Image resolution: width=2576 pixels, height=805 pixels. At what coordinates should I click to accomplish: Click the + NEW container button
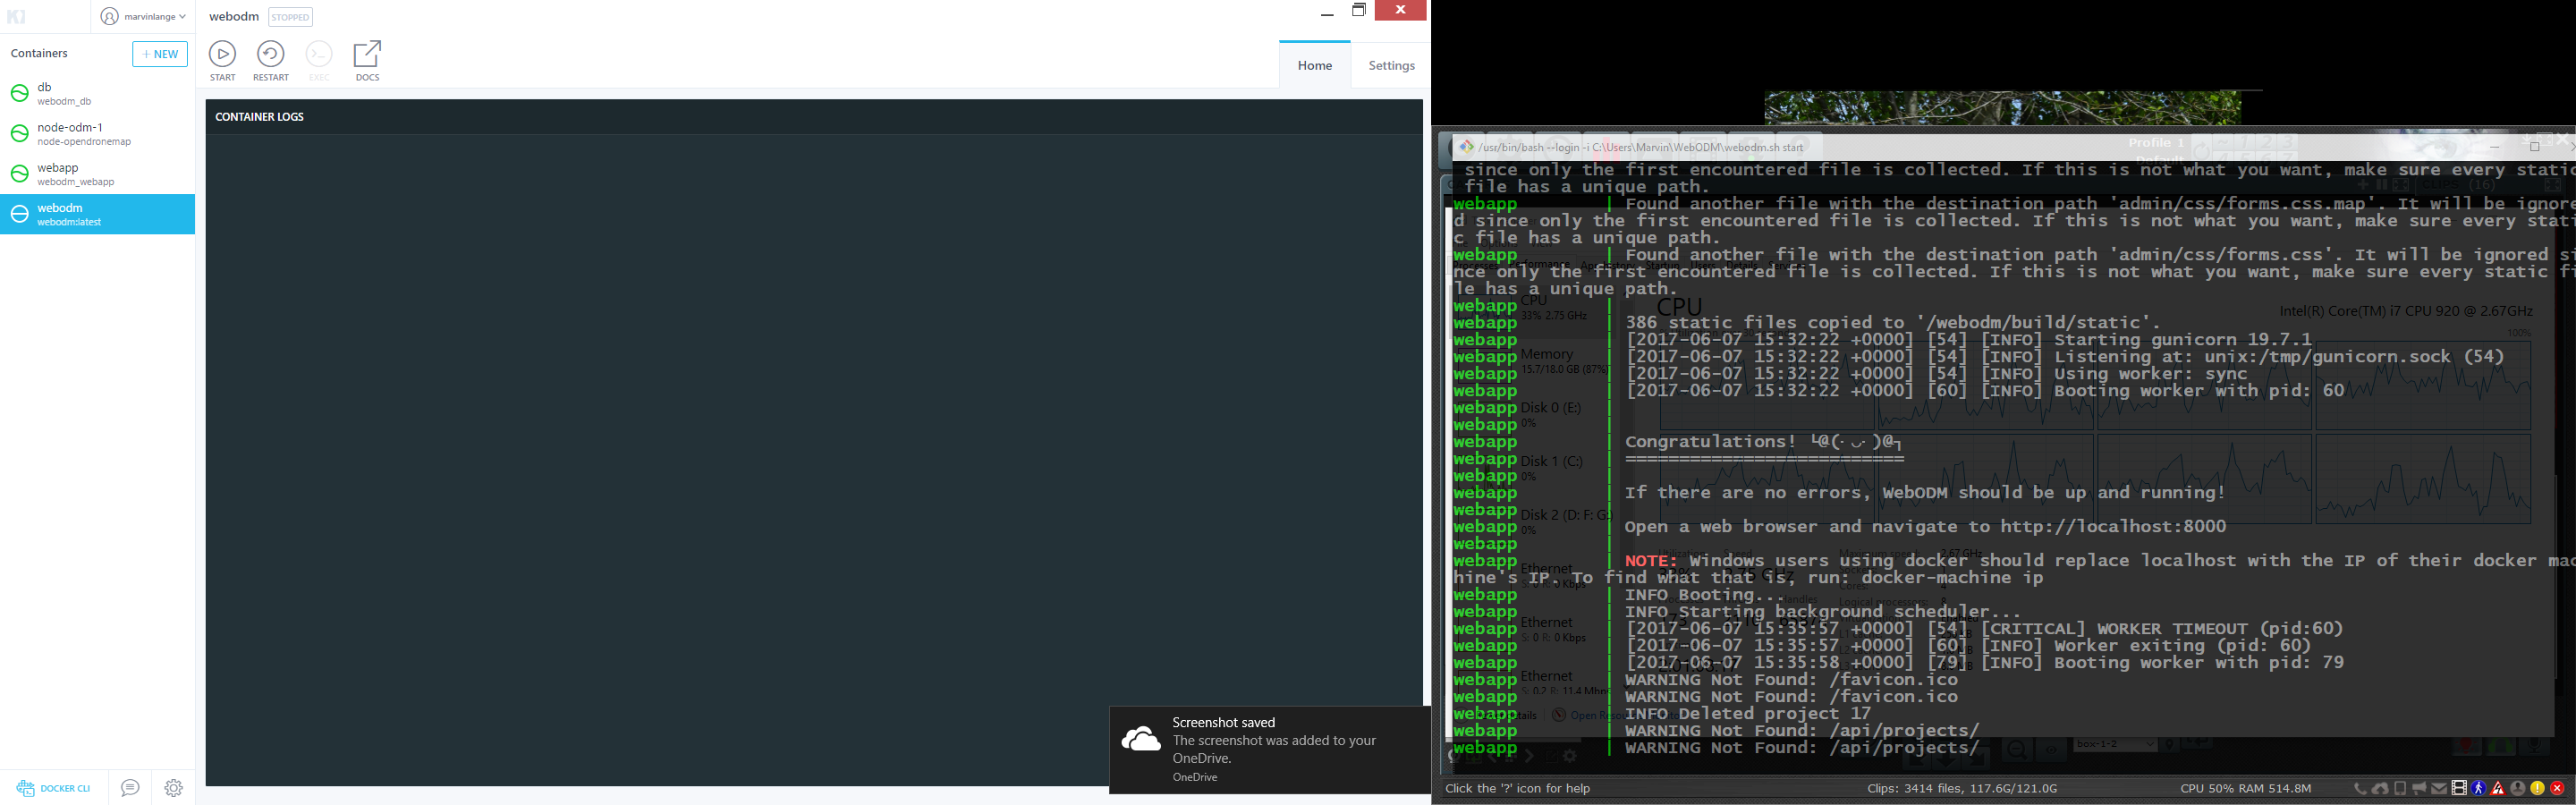click(x=159, y=54)
